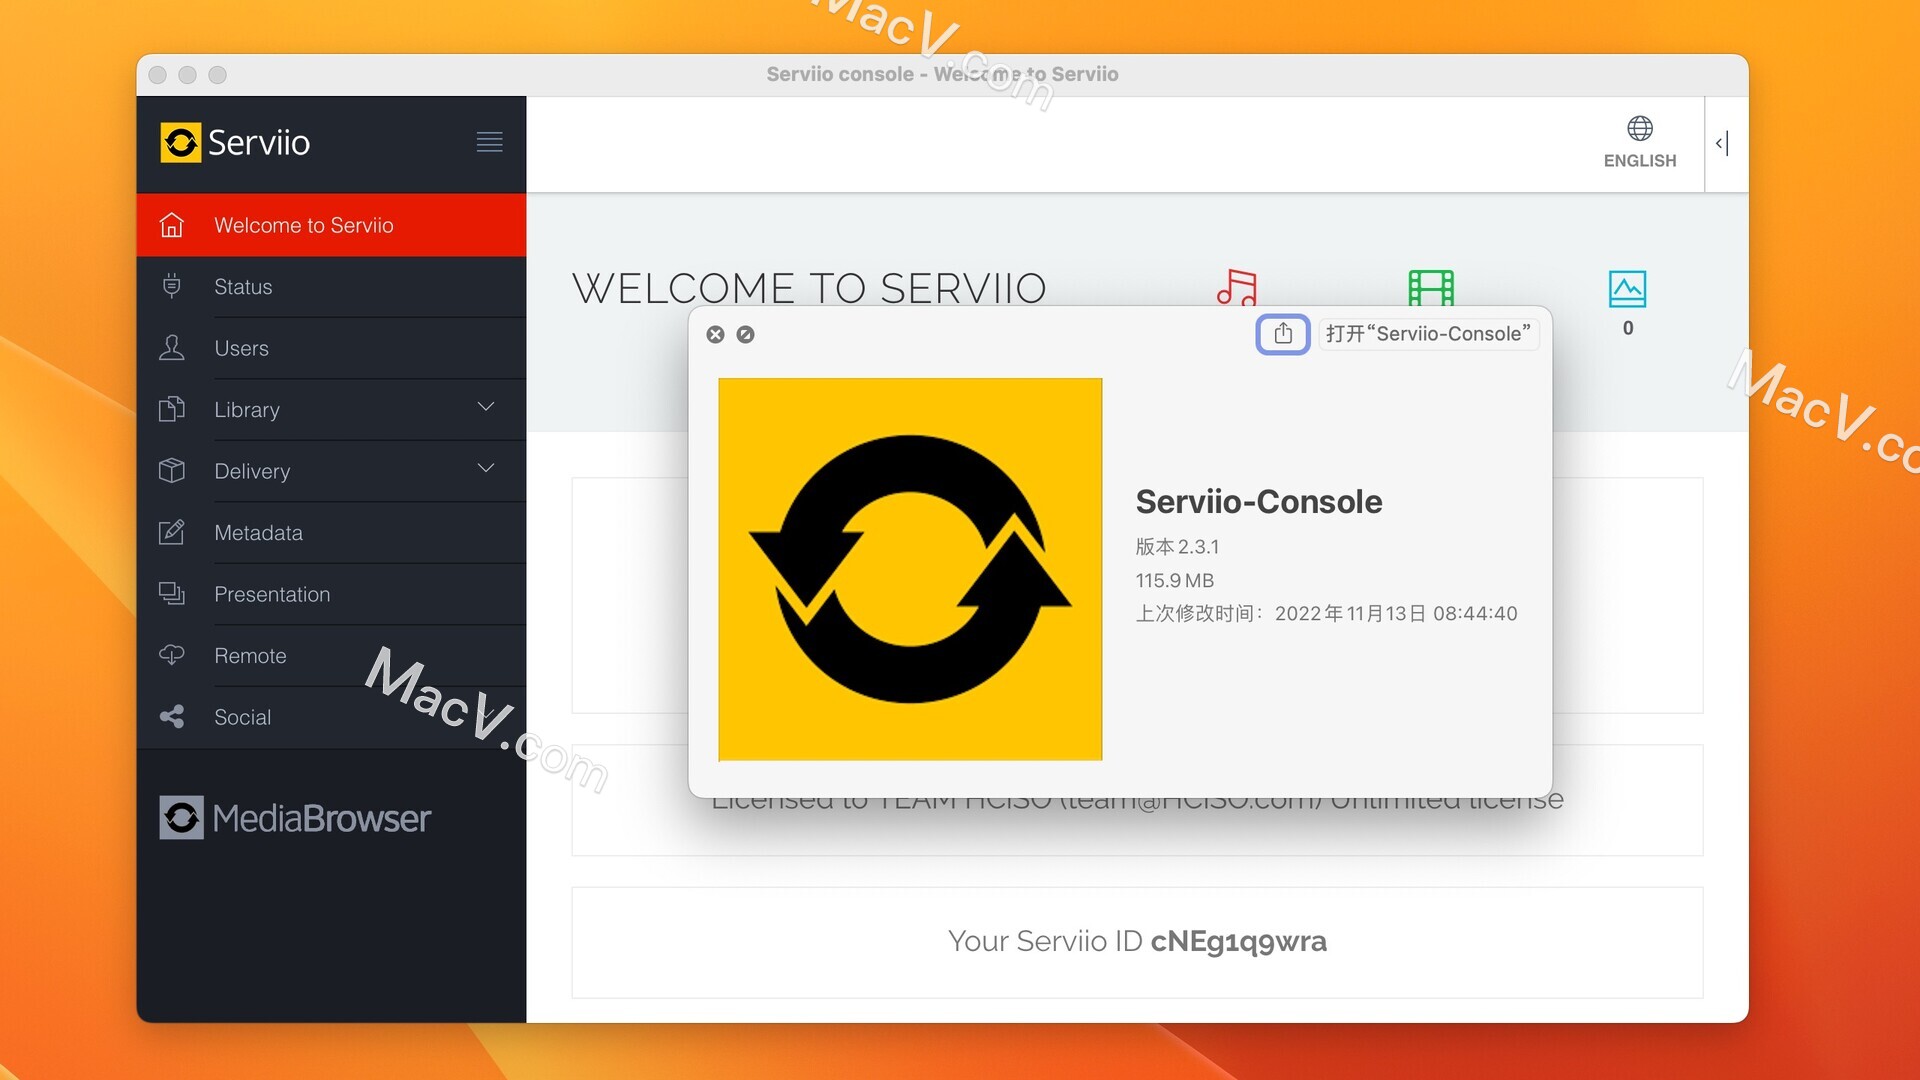
Task: Toggle the sidebar hamburger menu icon
Action: 489,142
